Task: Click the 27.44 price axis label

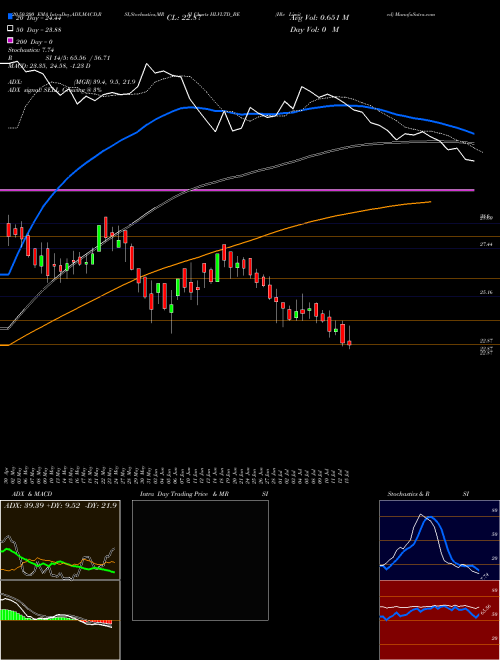Action: click(x=486, y=244)
